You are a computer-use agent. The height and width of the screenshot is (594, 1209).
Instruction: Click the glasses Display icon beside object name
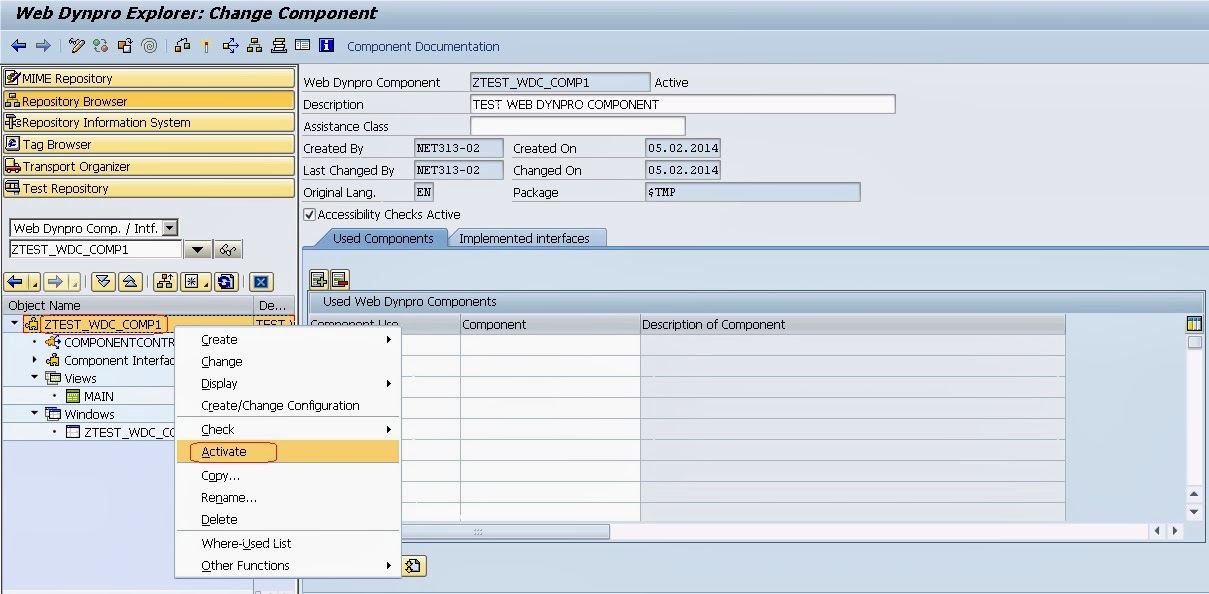[229, 250]
